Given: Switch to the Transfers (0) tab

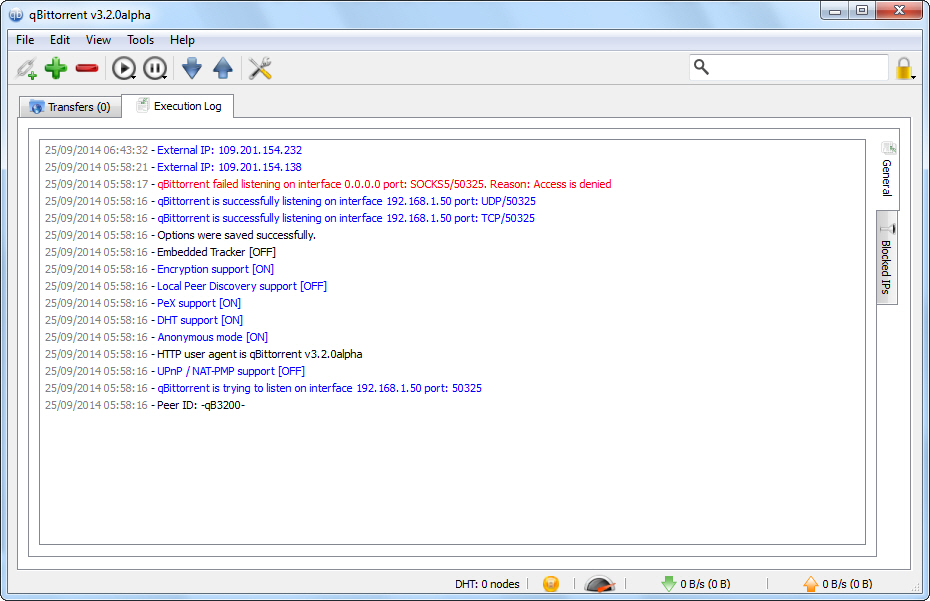Looking at the screenshot, I should (x=70, y=107).
